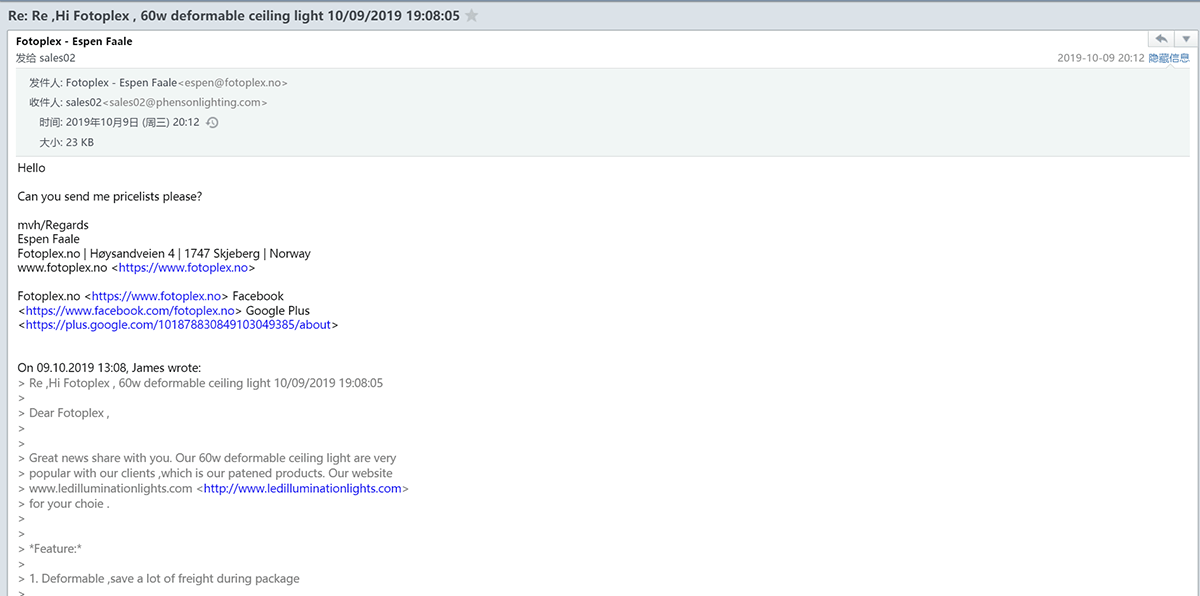Click the email subject title text
Image resolution: width=1200 pixels, height=596 pixels.
234,16
